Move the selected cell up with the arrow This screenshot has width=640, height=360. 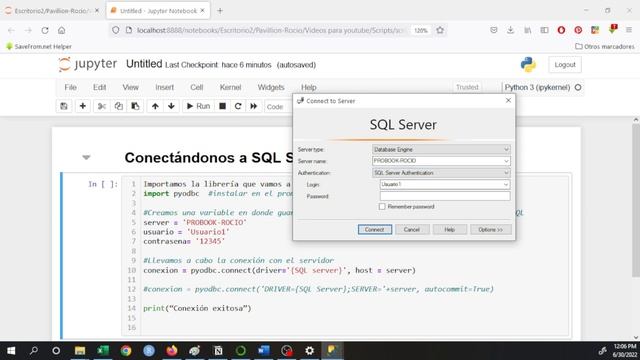(x=155, y=106)
